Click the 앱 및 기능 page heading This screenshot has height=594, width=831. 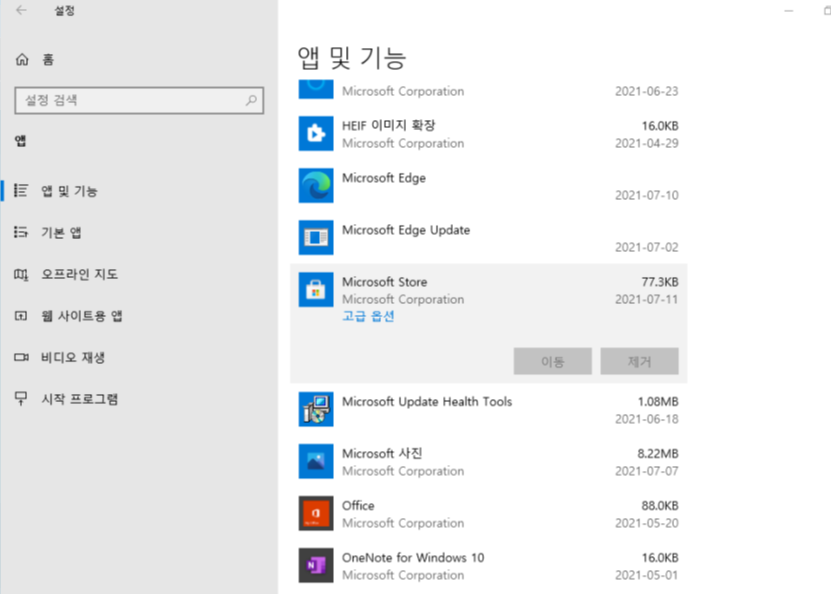click(352, 58)
